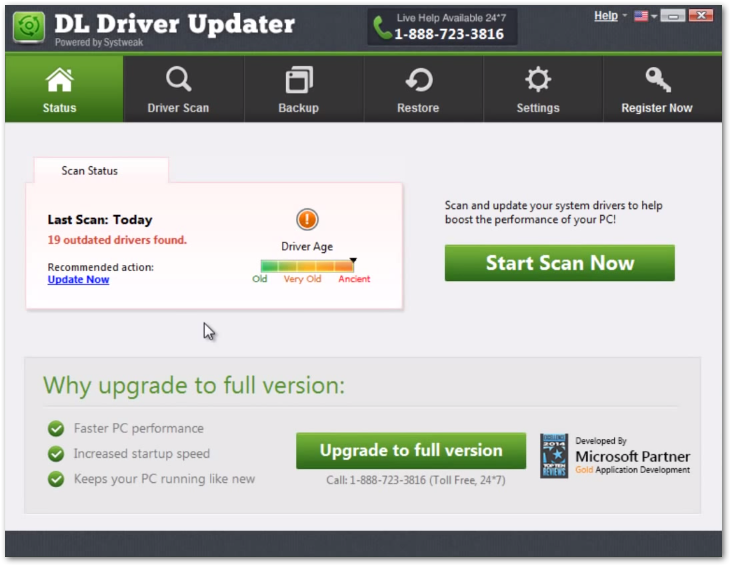Open the Backup tab

(304, 89)
